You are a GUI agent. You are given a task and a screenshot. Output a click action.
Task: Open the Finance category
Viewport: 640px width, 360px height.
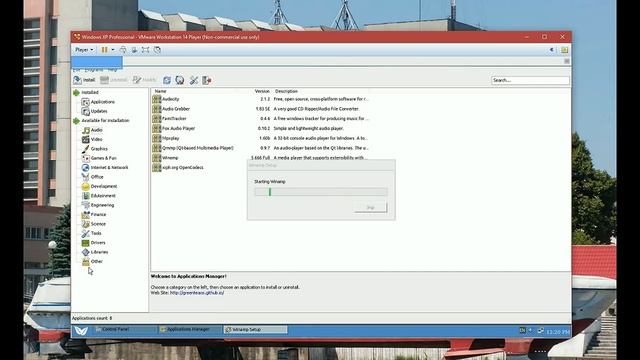(x=98, y=215)
